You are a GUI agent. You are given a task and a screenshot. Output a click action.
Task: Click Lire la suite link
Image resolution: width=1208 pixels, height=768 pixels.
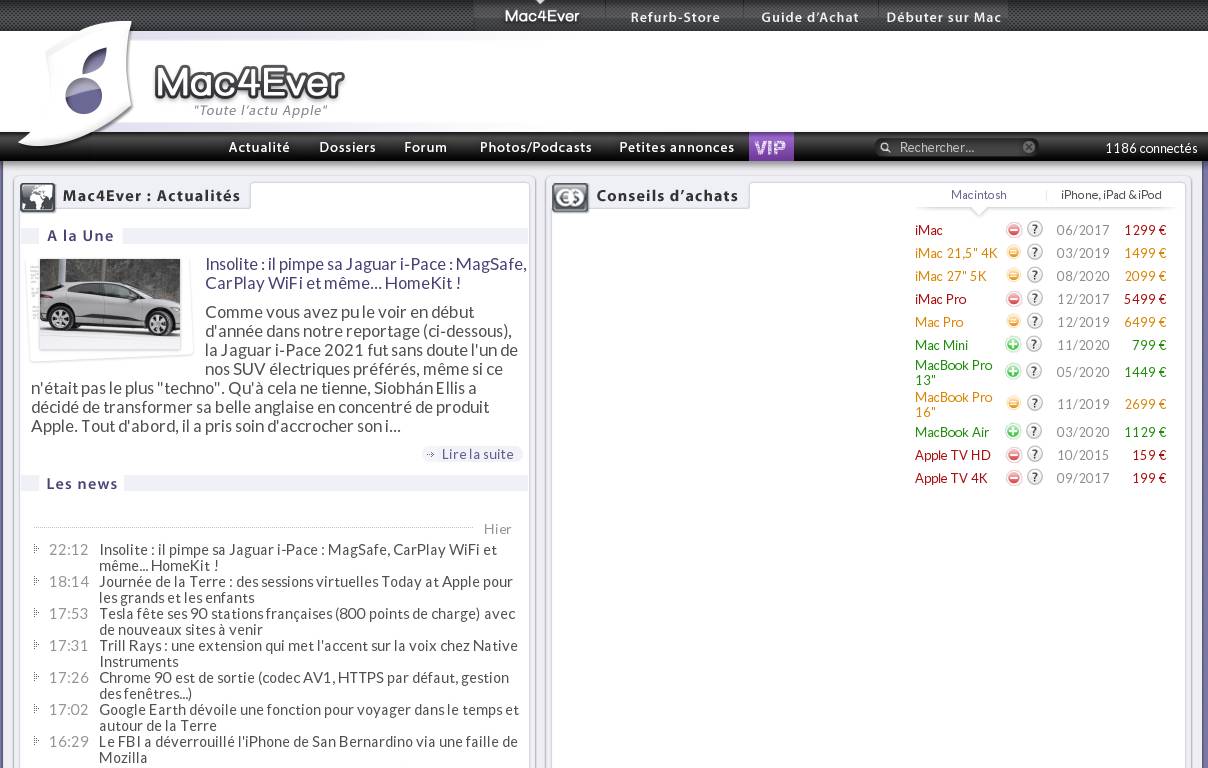click(477, 455)
